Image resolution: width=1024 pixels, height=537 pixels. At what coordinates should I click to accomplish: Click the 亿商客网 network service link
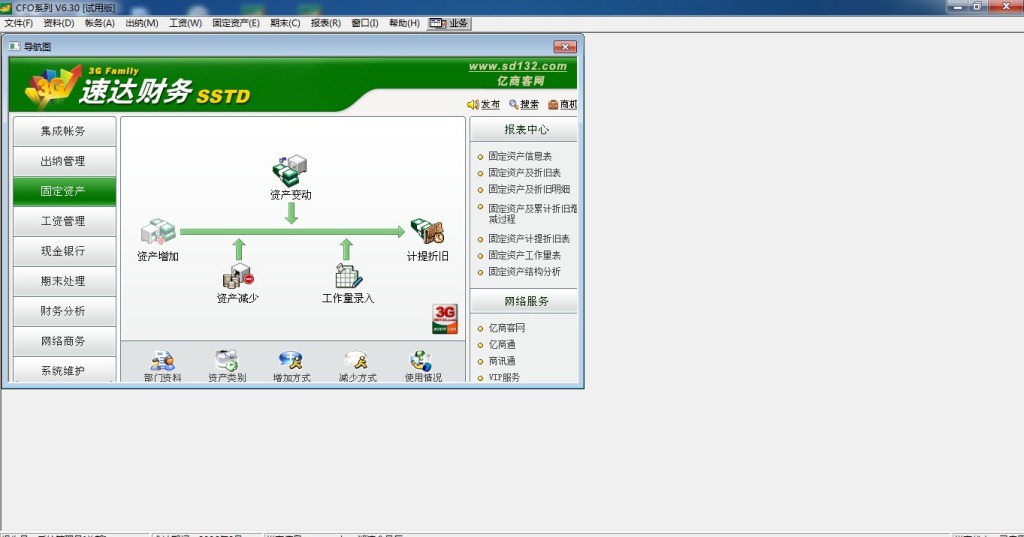click(x=507, y=328)
